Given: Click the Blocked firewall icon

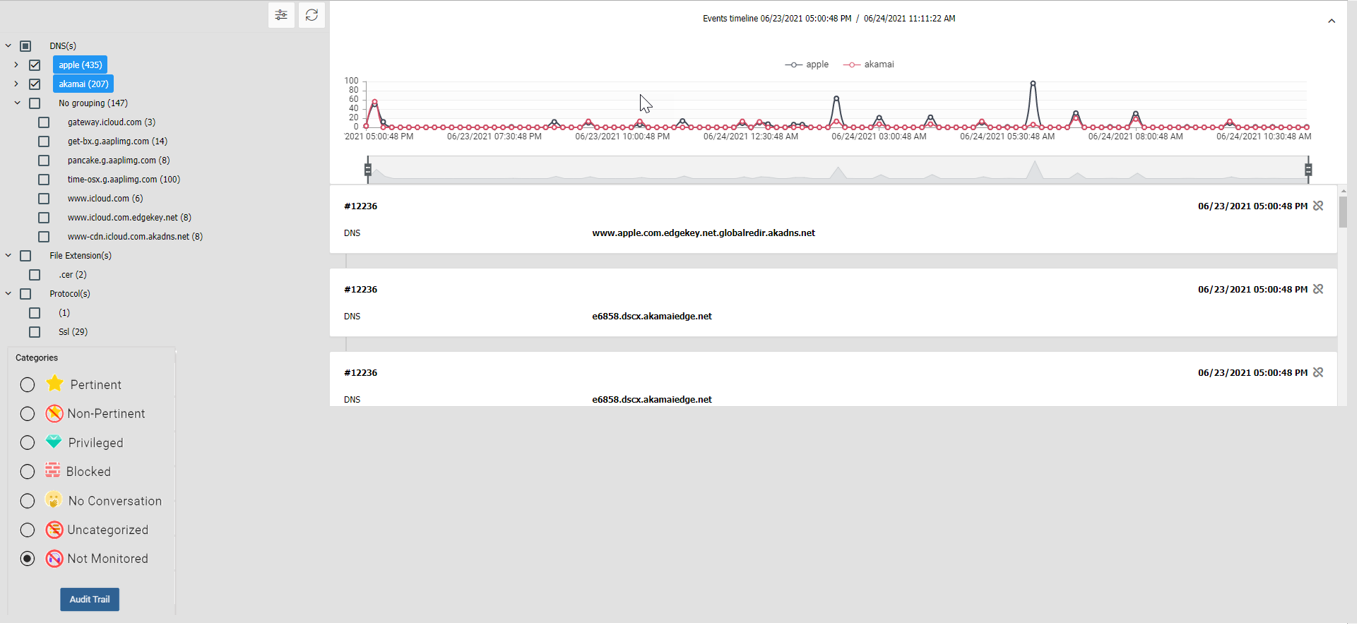Looking at the screenshot, I should click(x=53, y=471).
